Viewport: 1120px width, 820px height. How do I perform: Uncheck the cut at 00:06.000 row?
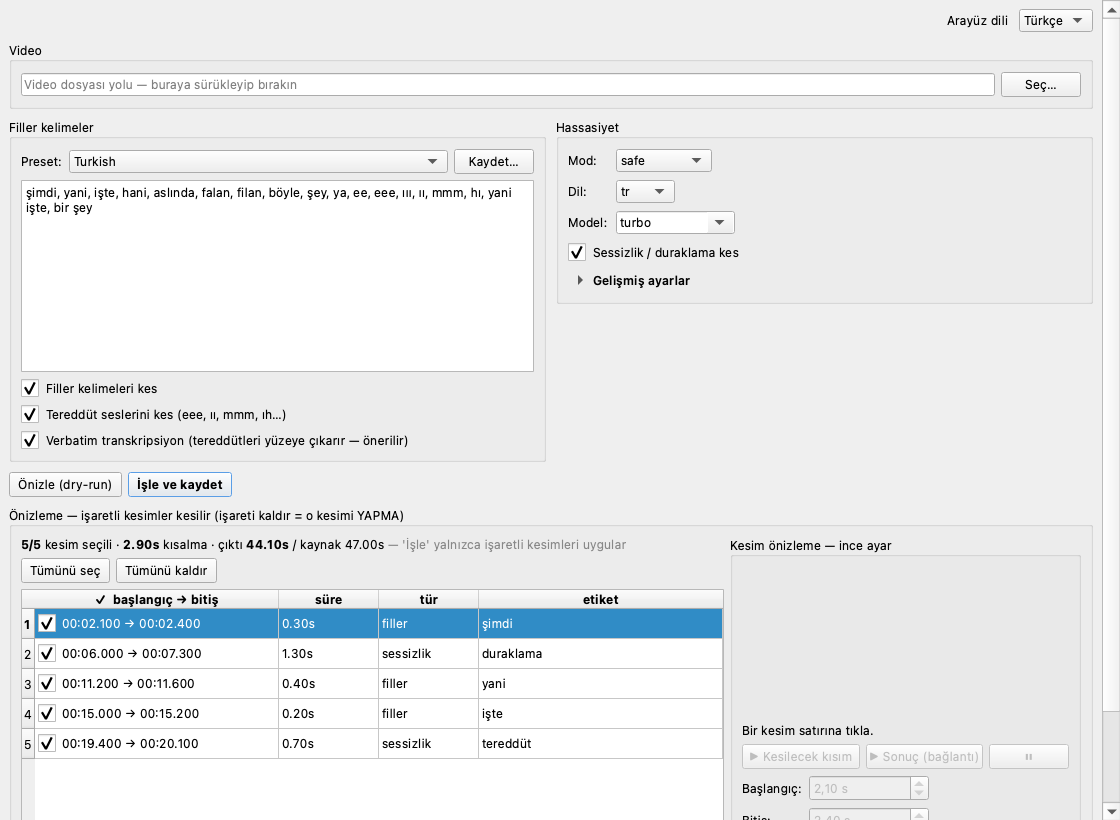(x=47, y=654)
